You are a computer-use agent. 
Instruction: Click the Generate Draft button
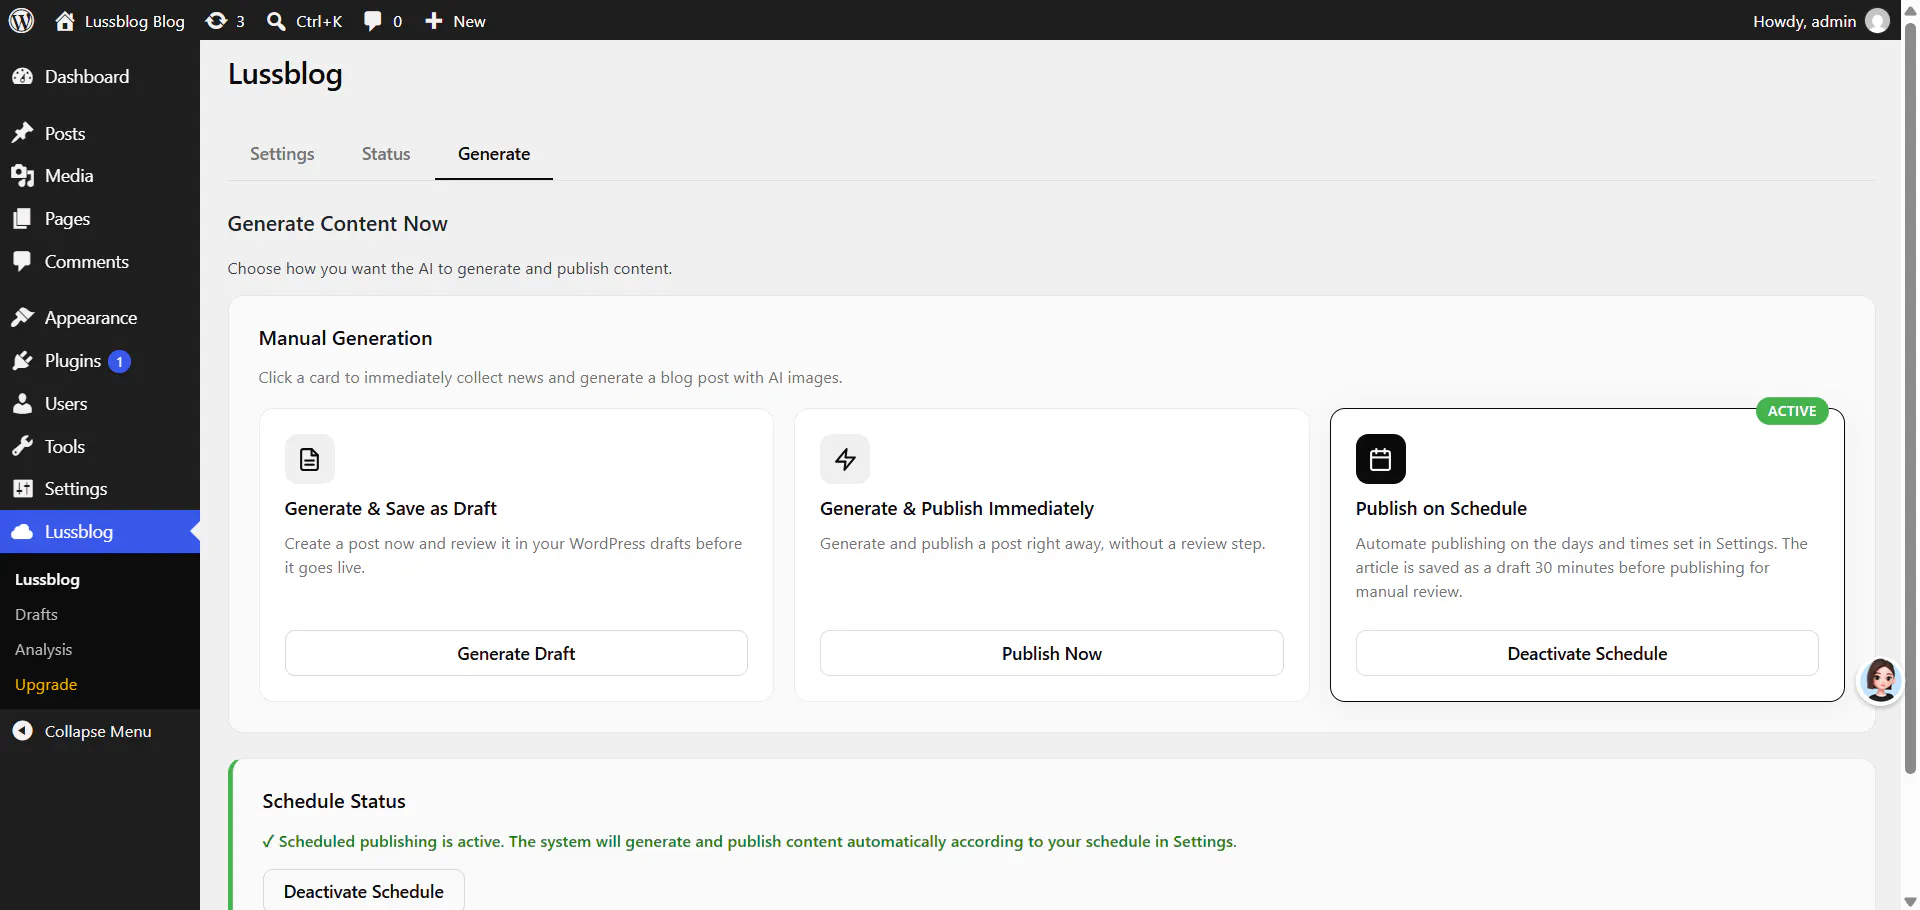tap(516, 653)
